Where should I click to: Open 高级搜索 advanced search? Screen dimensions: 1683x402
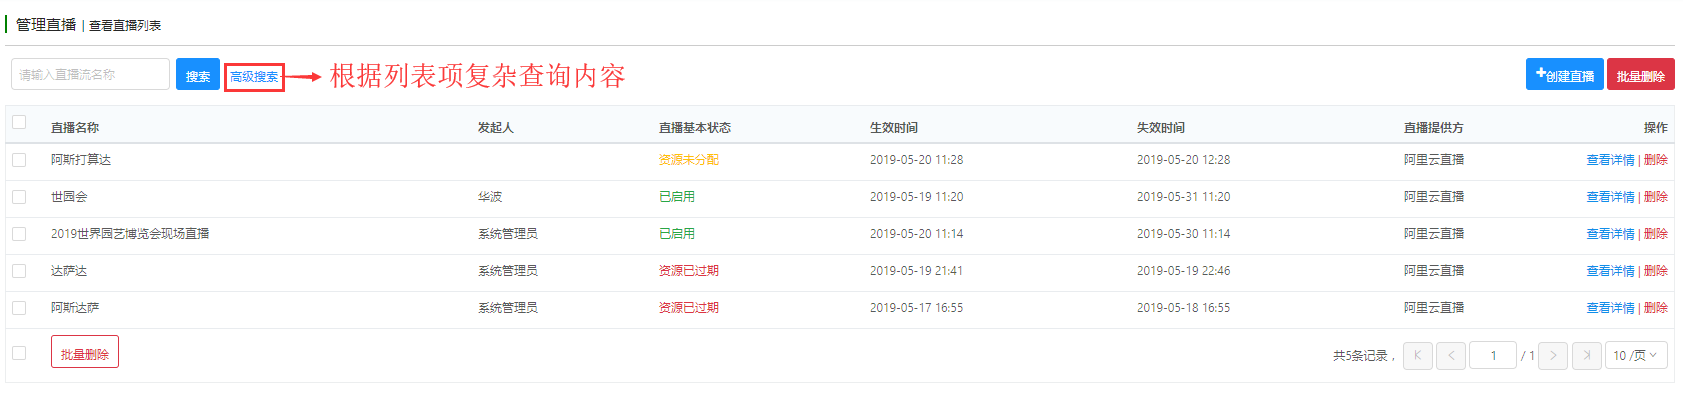pyautogui.click(x=254, y=77)
